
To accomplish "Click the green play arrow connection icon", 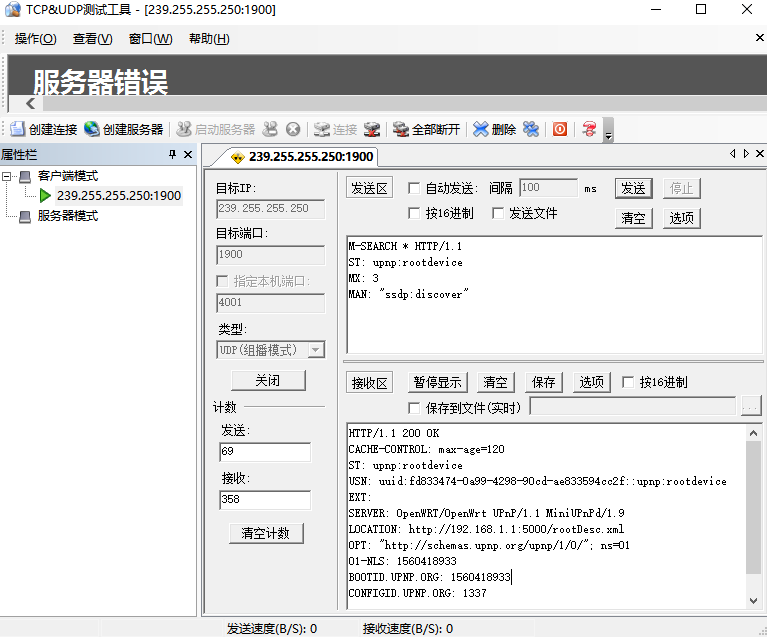I will pos(45,196).
